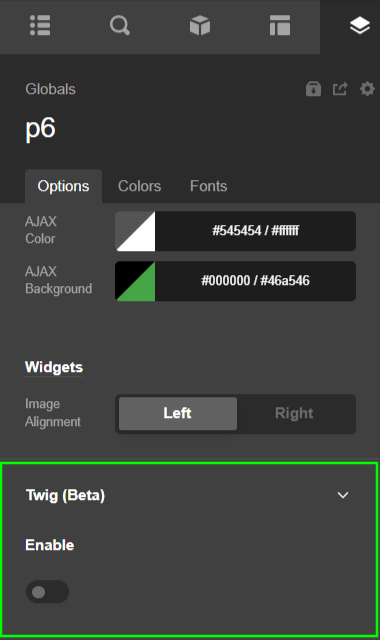Switch to the Colors tab

139,186
